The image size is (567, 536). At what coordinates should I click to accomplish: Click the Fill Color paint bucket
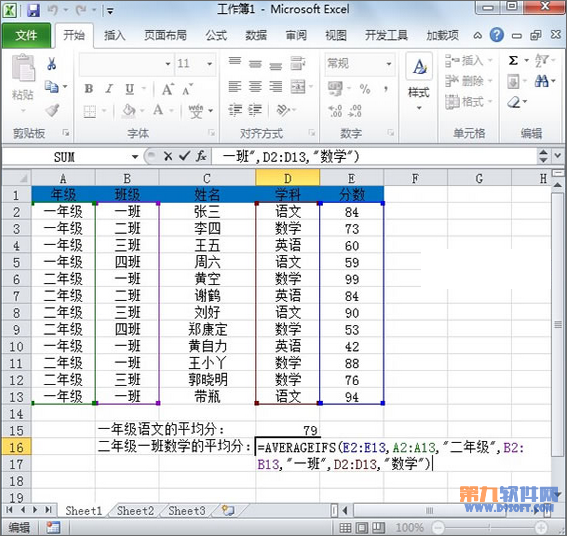click(x=129, y=110)
